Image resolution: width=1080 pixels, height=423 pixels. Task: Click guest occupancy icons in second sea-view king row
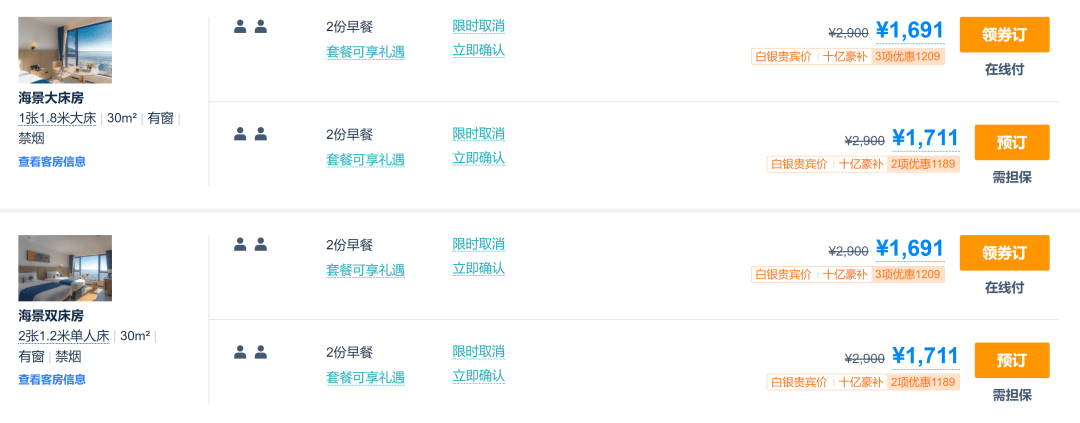pos(250,134)
